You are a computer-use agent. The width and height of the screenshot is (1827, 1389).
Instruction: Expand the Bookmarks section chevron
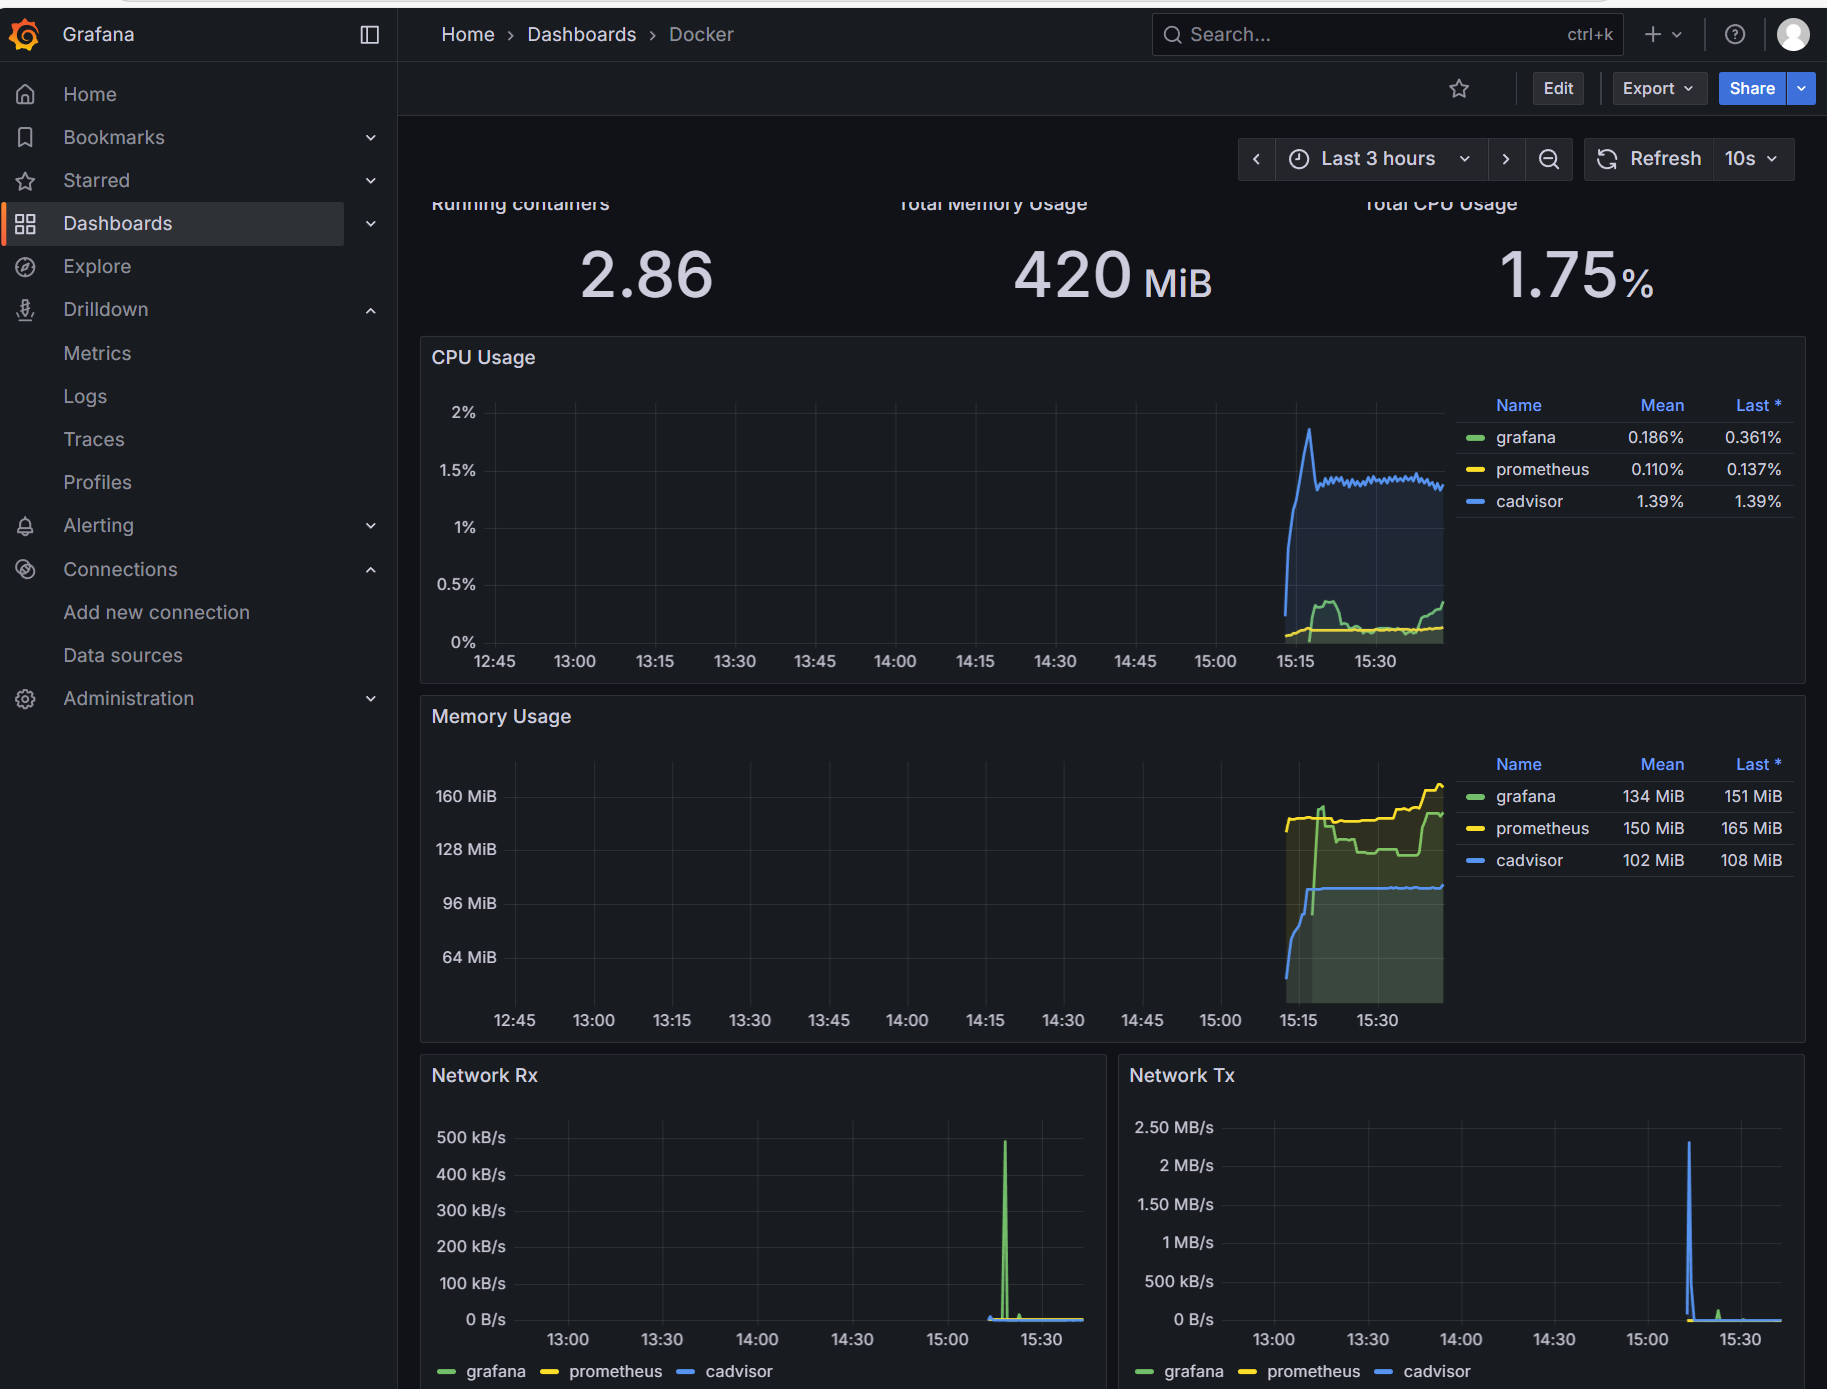(x=371, y=138)
